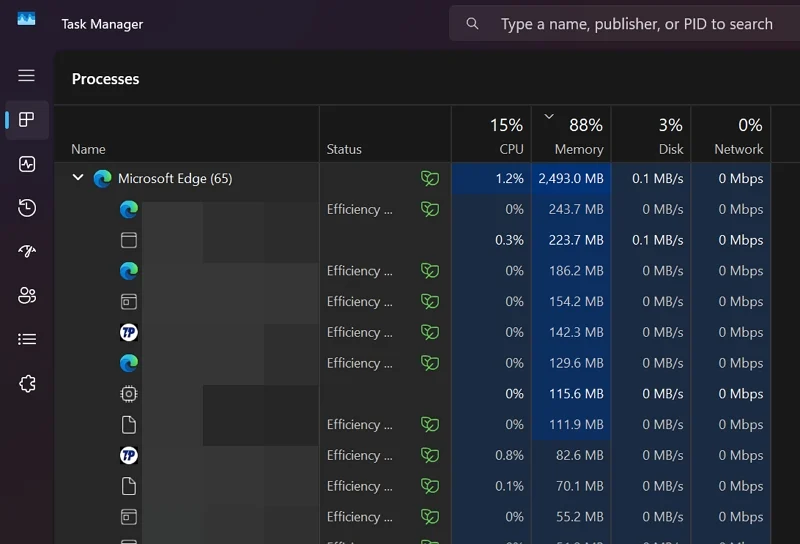Open the Startup apps sidebar icon

(27, 251)
